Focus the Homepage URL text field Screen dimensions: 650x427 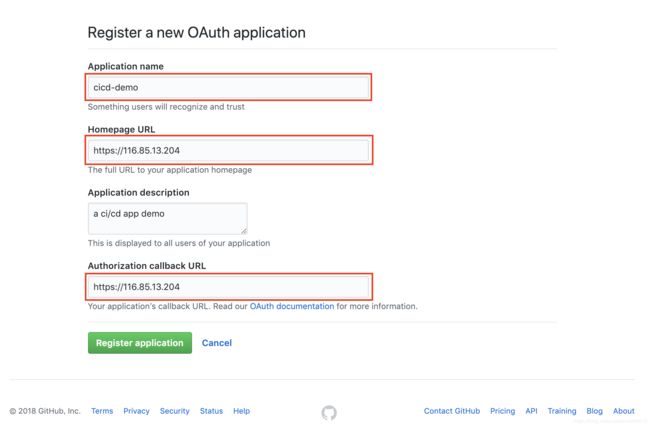pos(228,150)
